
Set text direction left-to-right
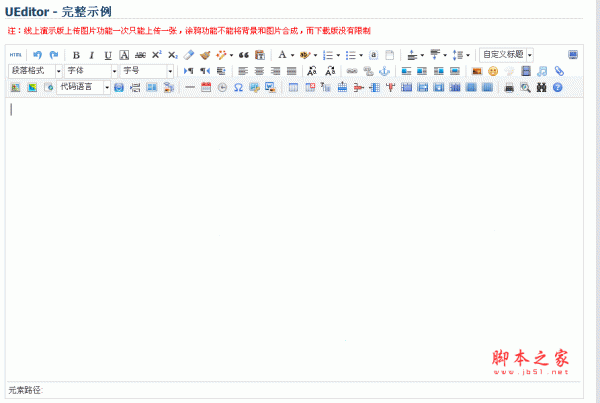[188, 71]
